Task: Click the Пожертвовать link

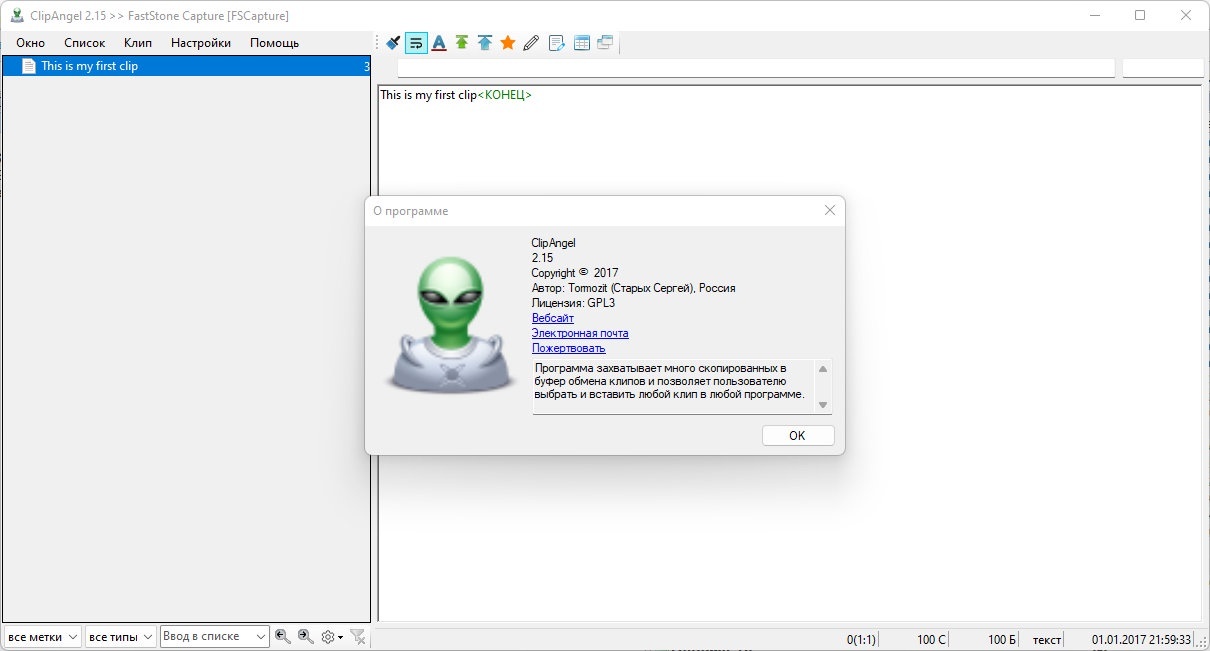Action: point(569,348)
